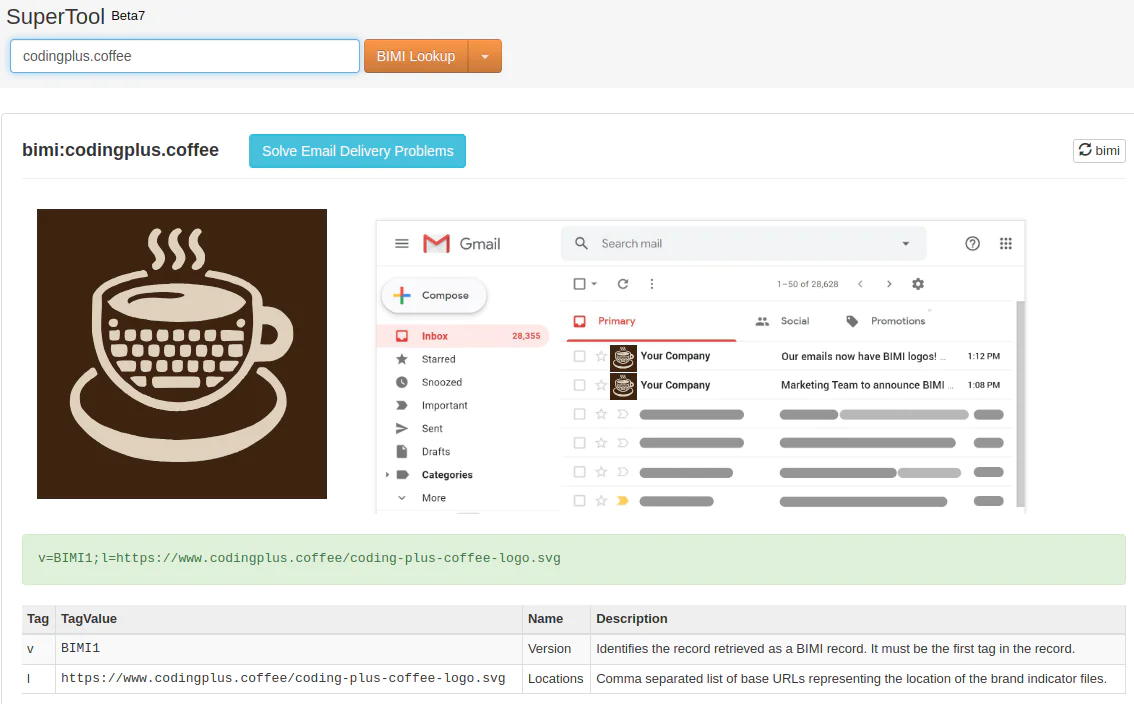1134x704 pixels.
Task: Check the 'Our emails now have BIMI logos' email
Action: tap(579, 356)
